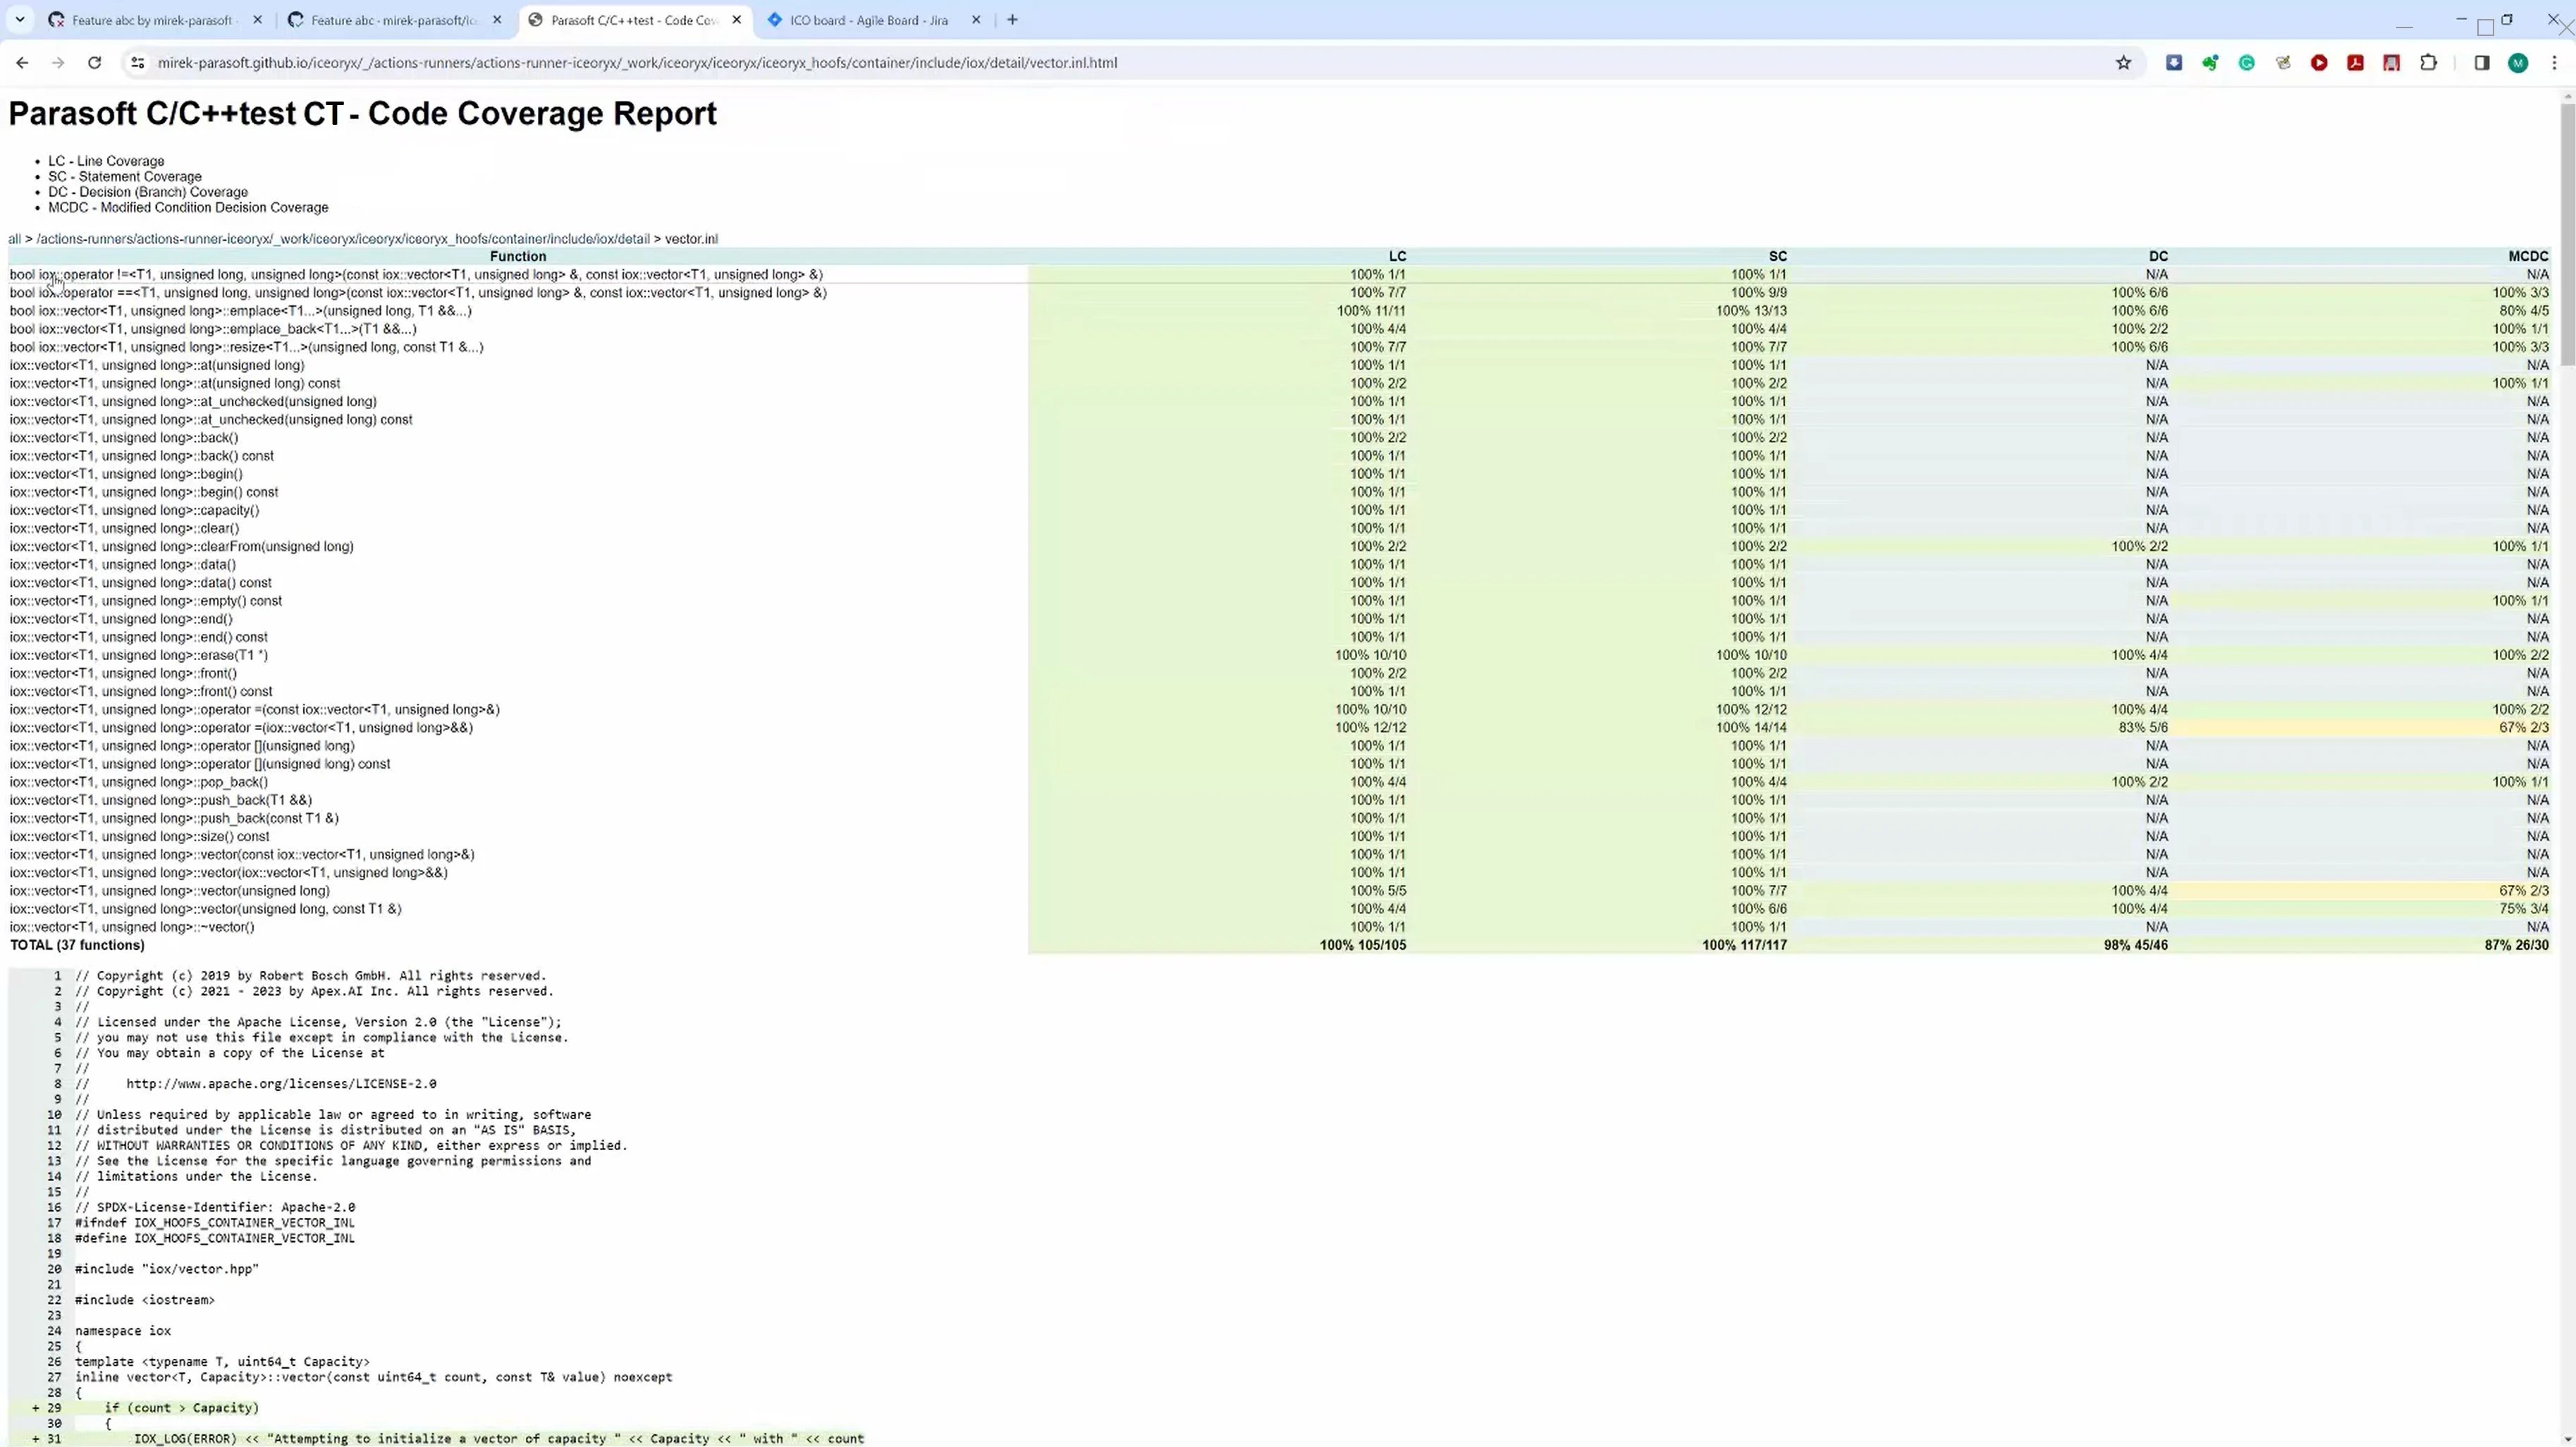Open the site information icon in address bar
Screen dimensions: 2576x1447
coord(138,63)
